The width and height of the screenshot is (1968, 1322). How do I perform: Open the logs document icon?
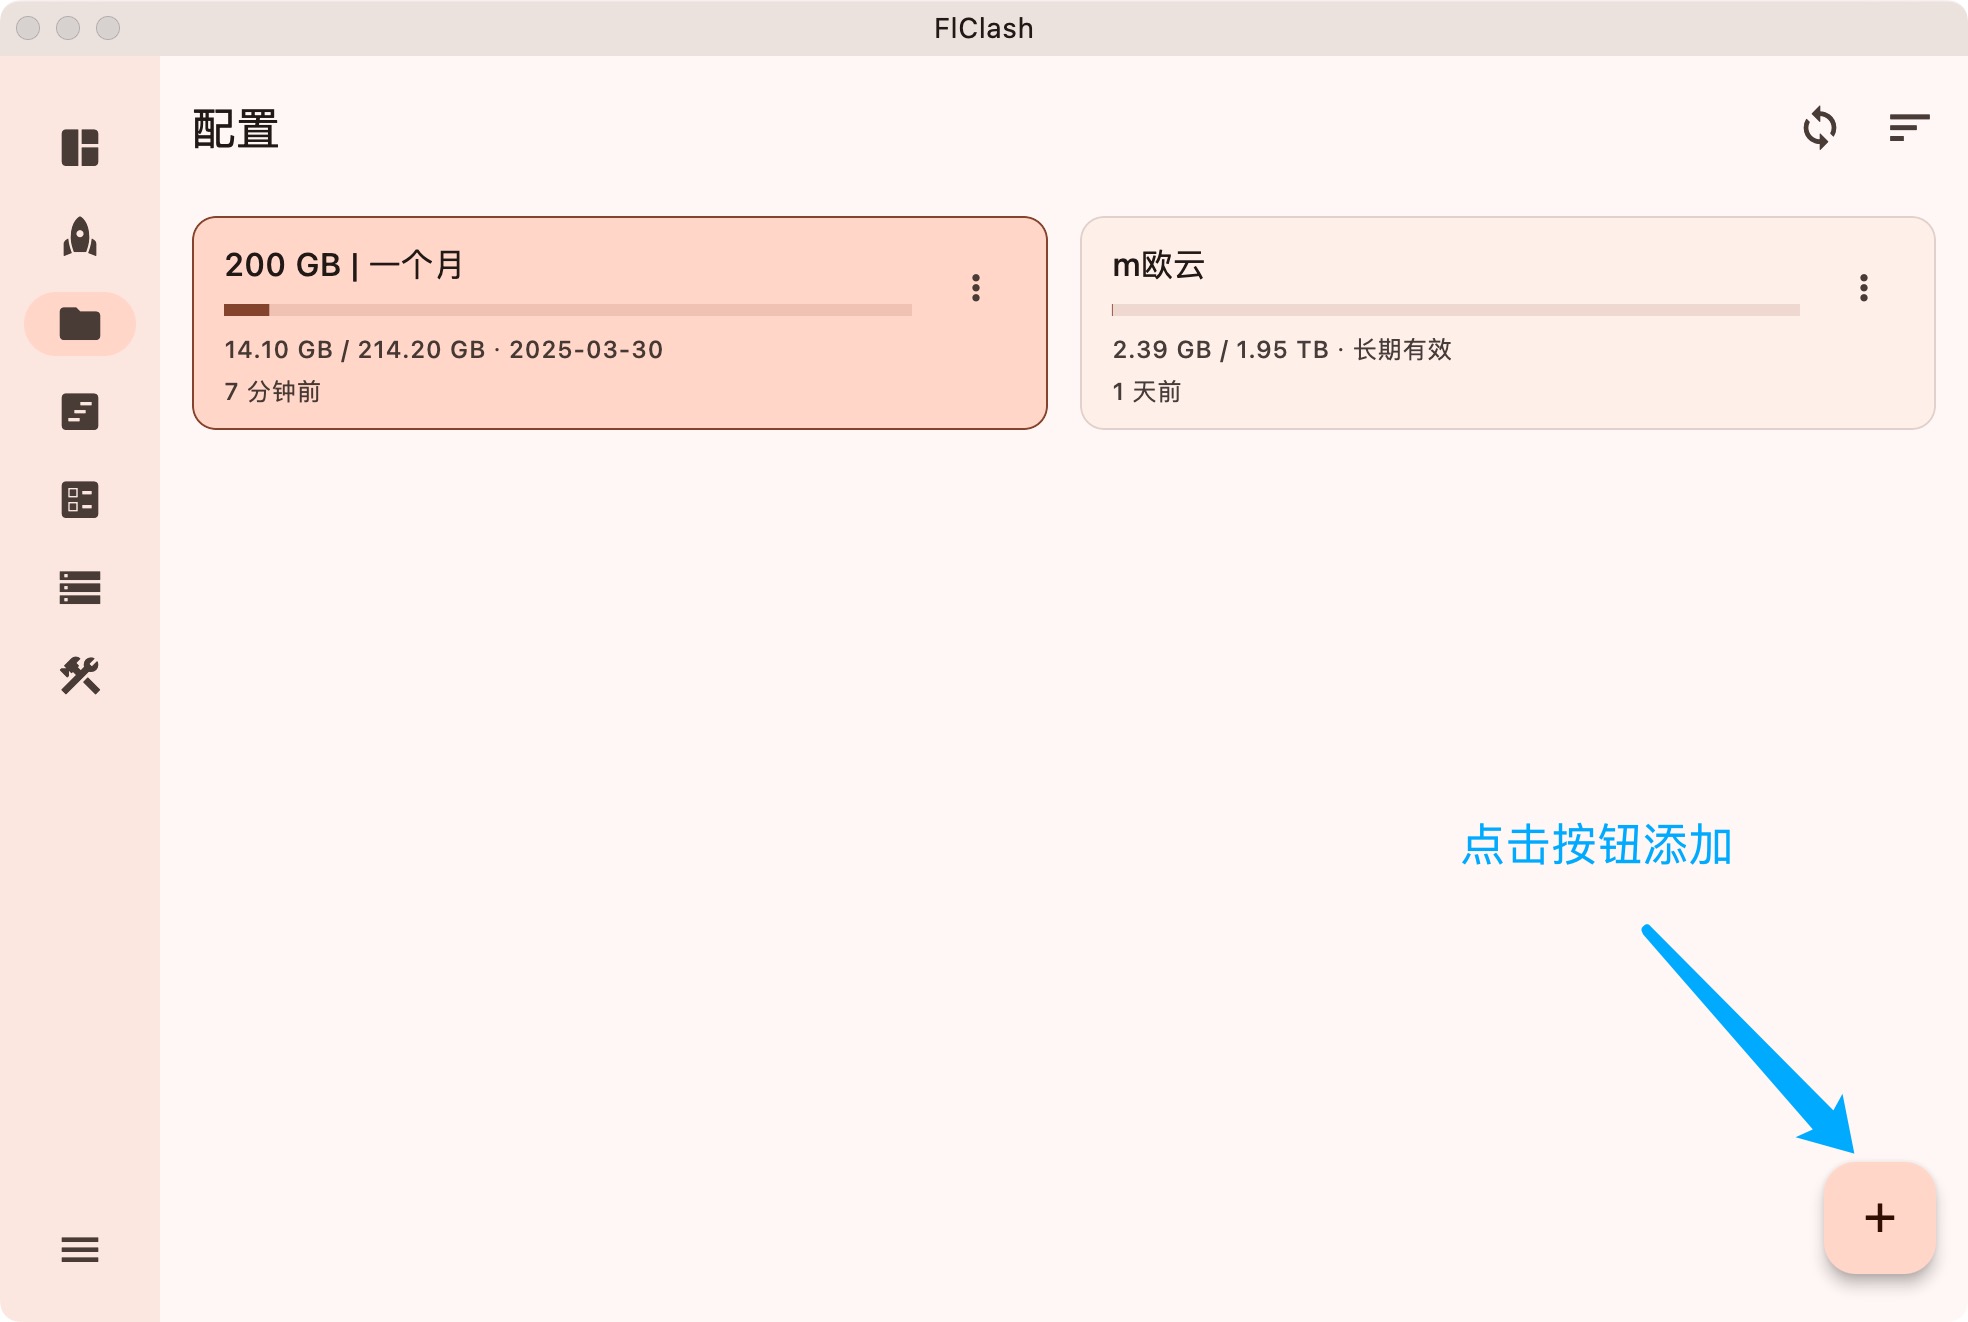(80, 412)
